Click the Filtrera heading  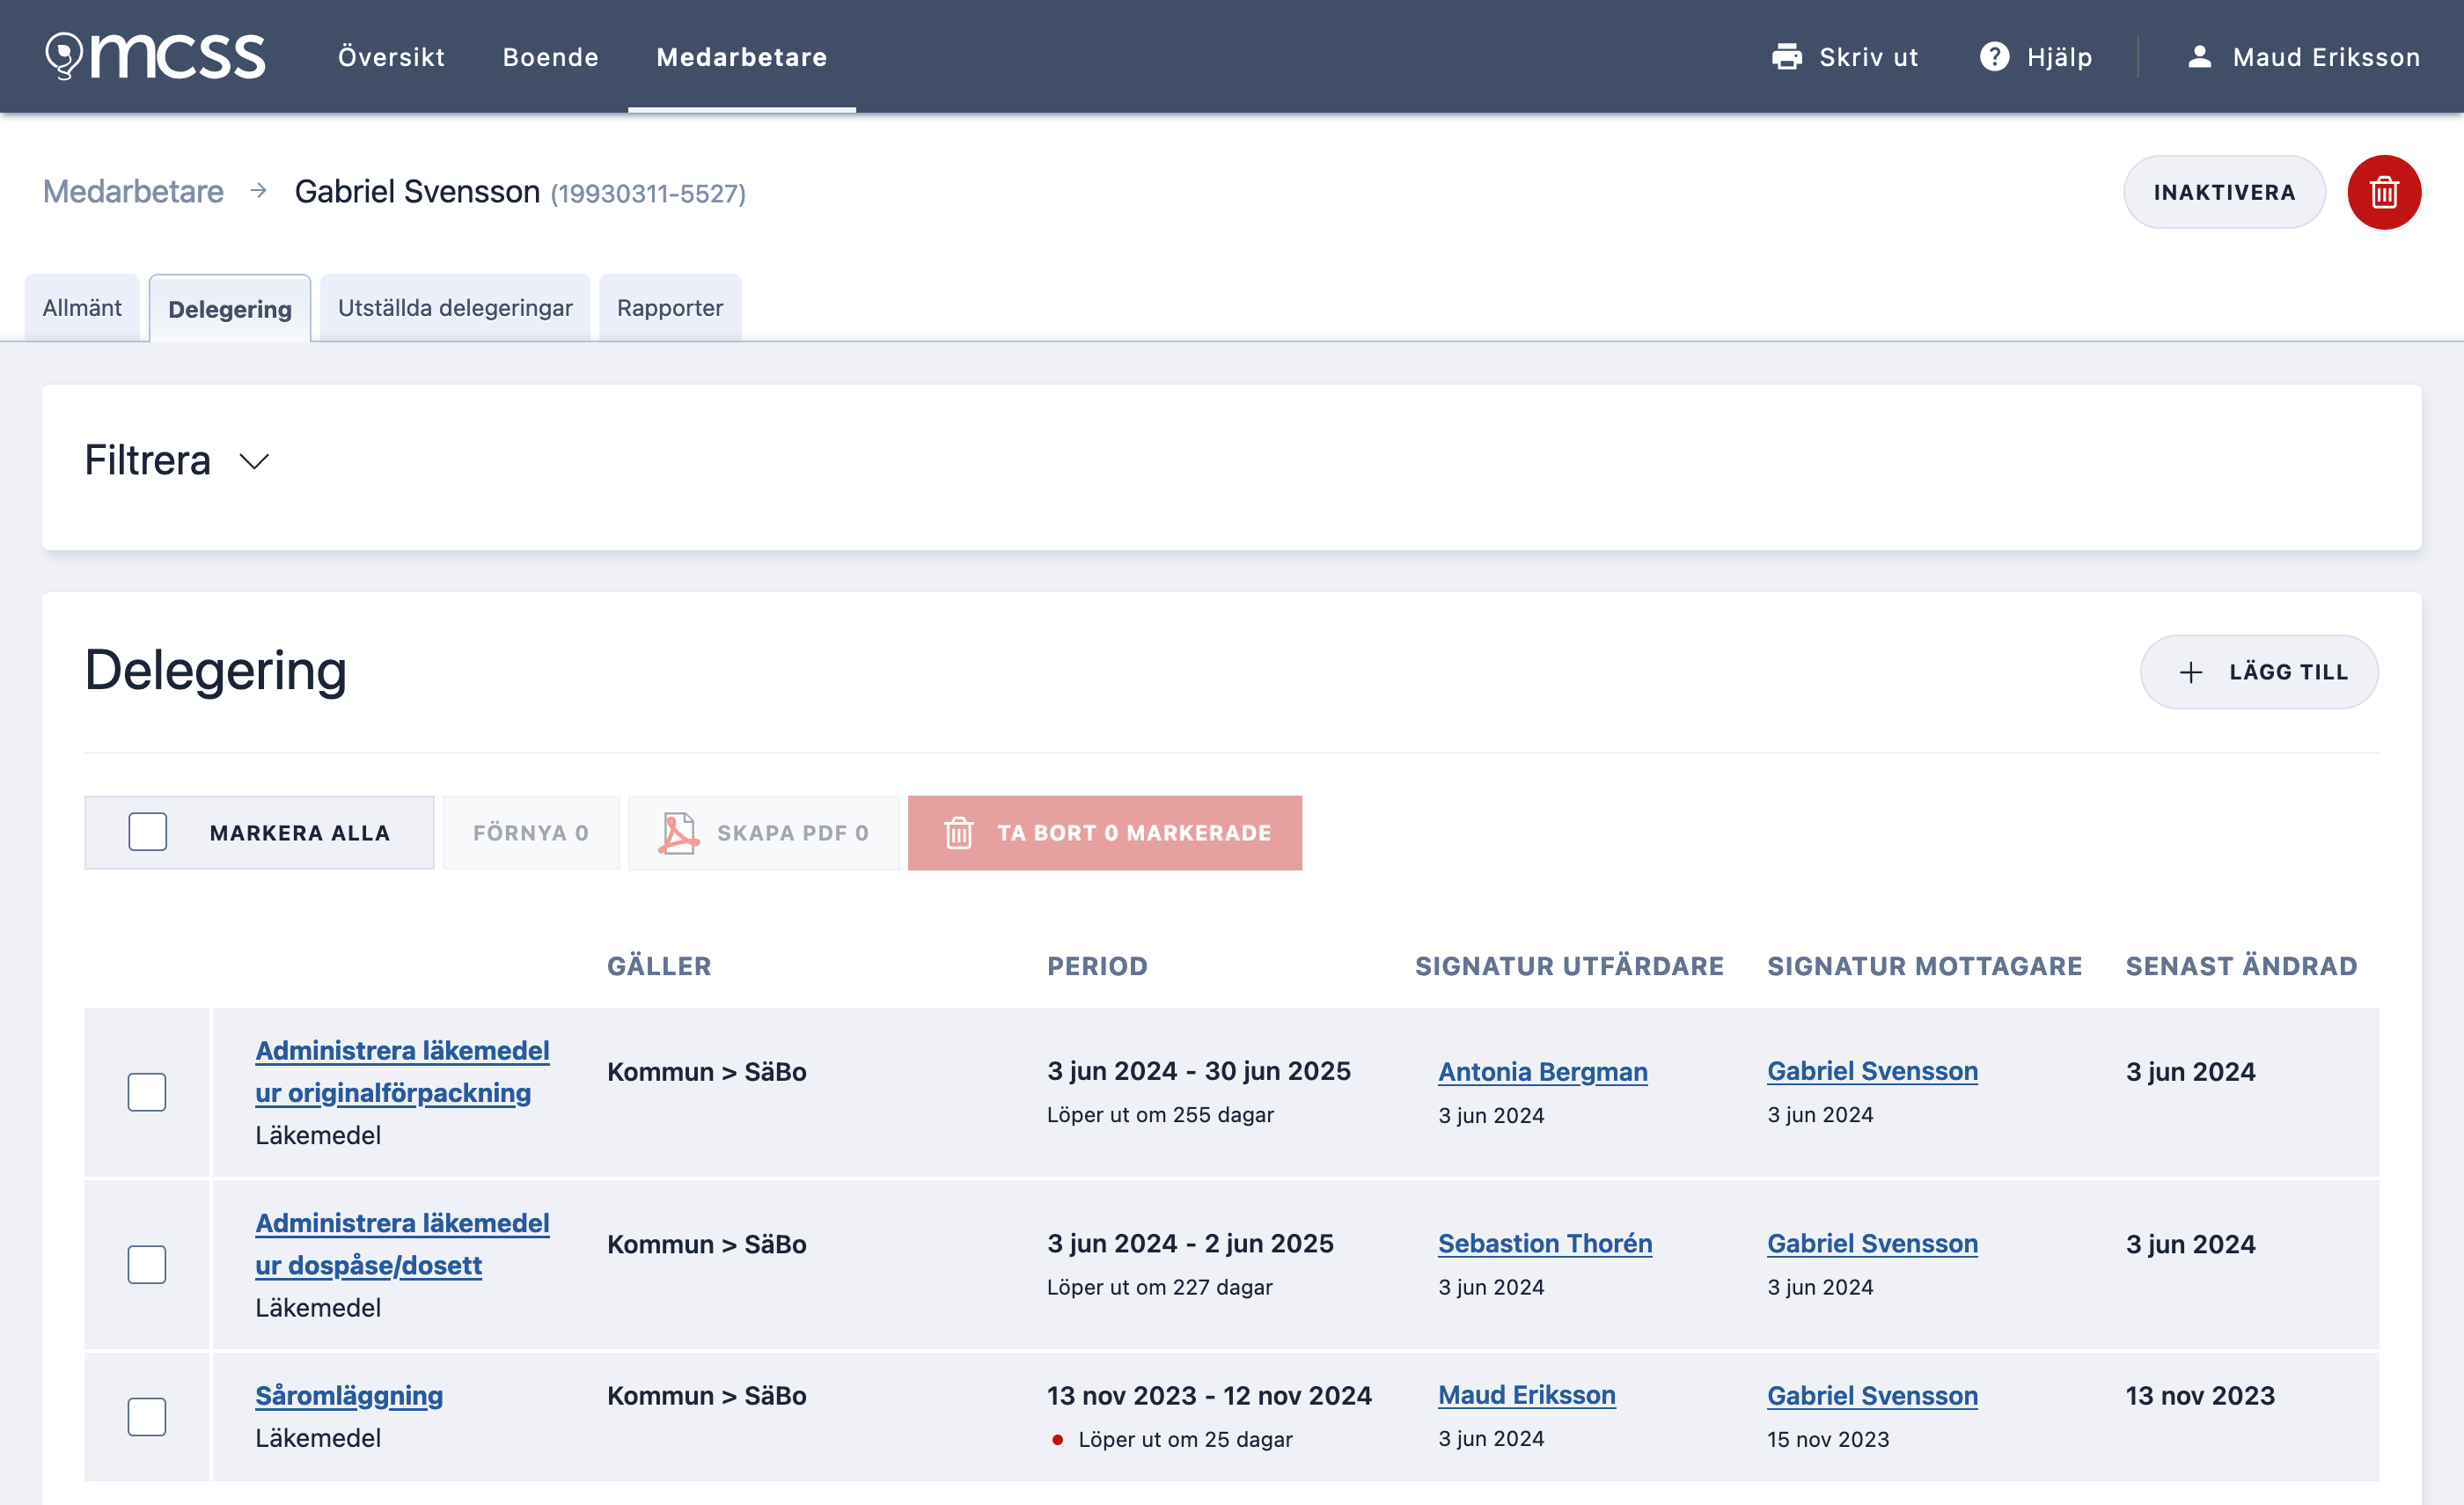pyautogui.click(x=147, y=460)
